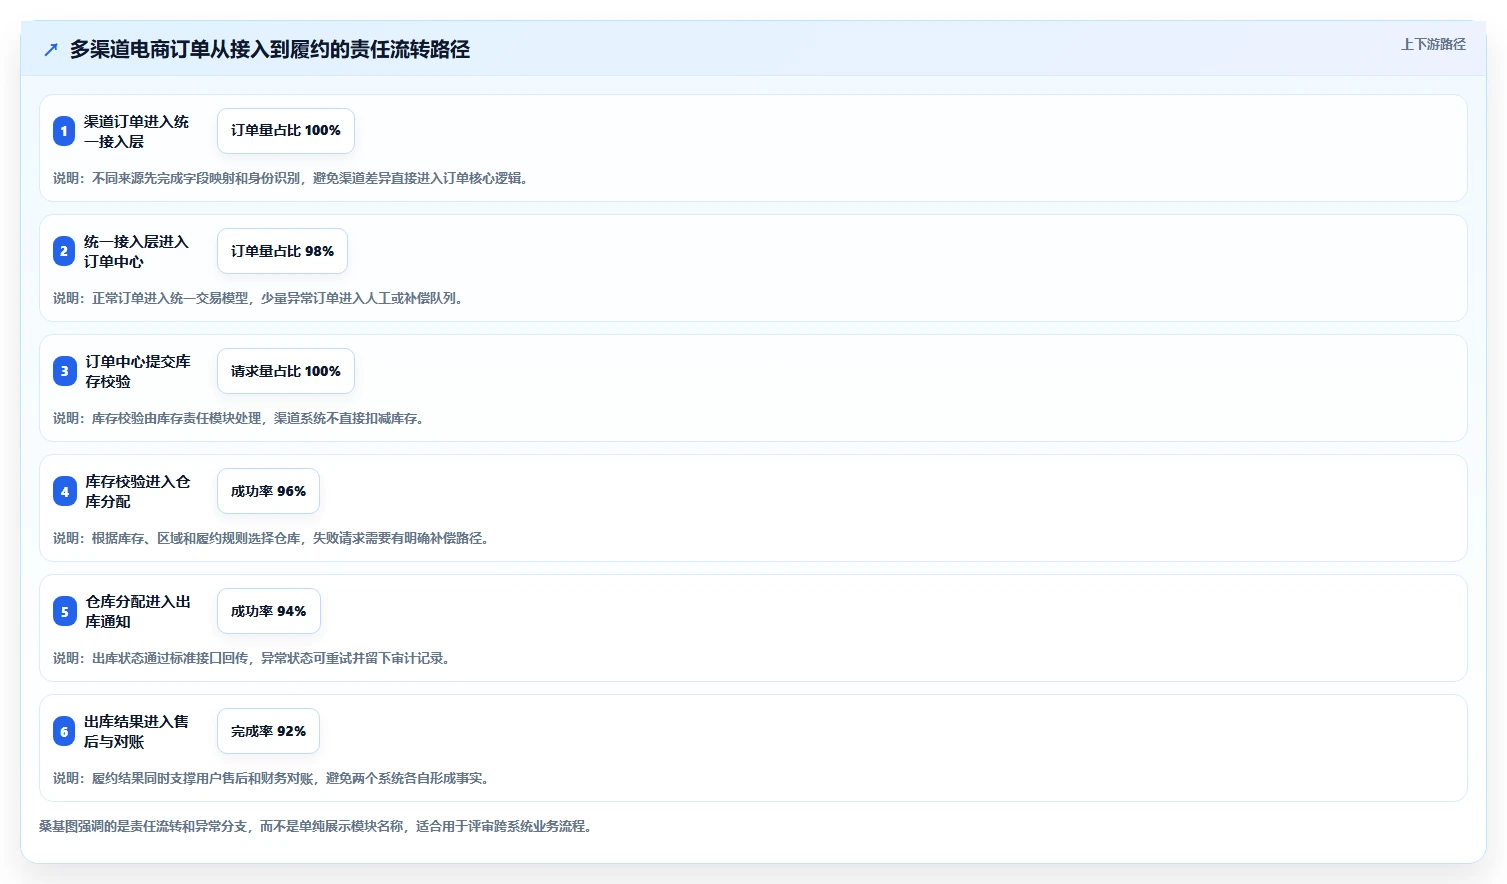Click description about 明确补偿路径
This screenshot has width=1507, height=884.
[x=273, y=538]
